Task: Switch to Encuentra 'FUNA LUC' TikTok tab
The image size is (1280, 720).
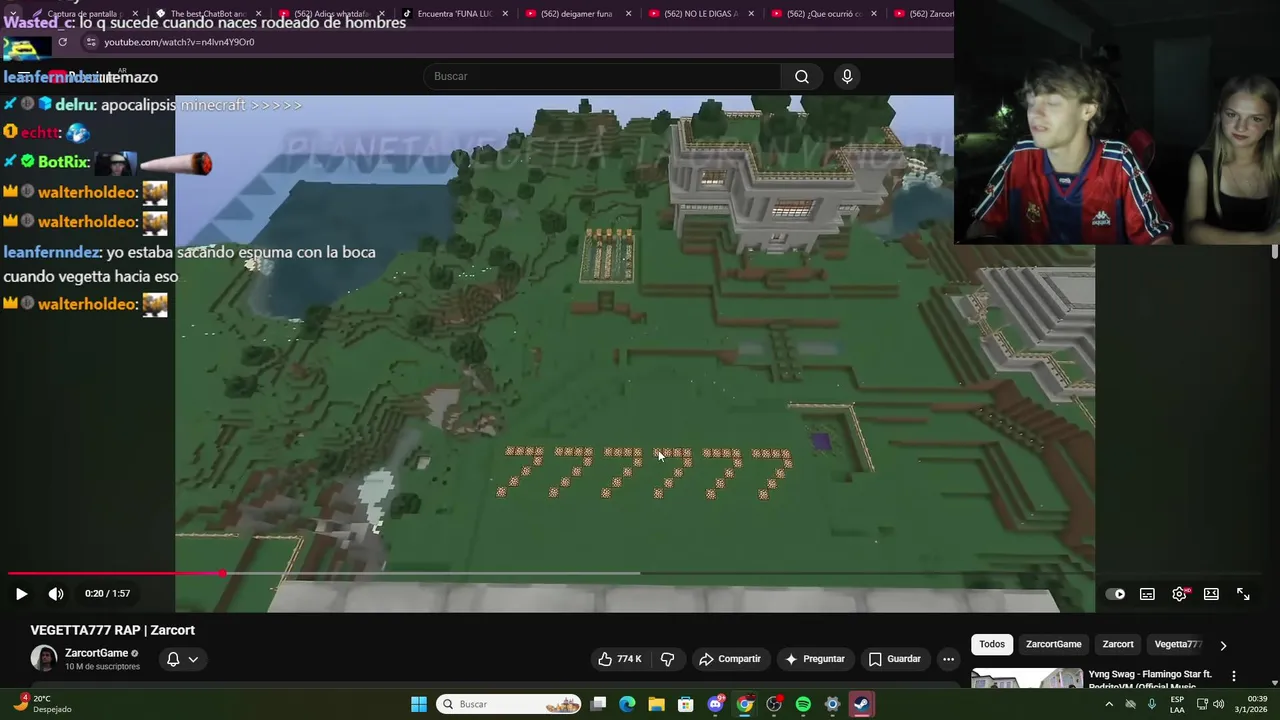Action: 455,14
